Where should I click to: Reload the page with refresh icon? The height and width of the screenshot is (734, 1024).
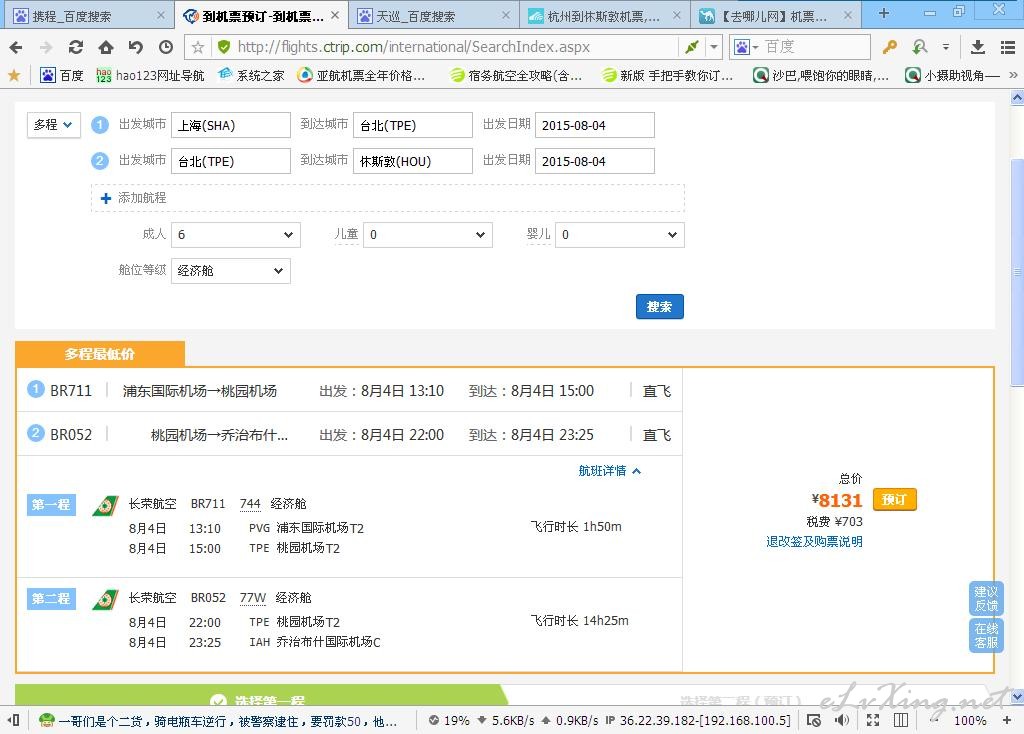point(76,47)
